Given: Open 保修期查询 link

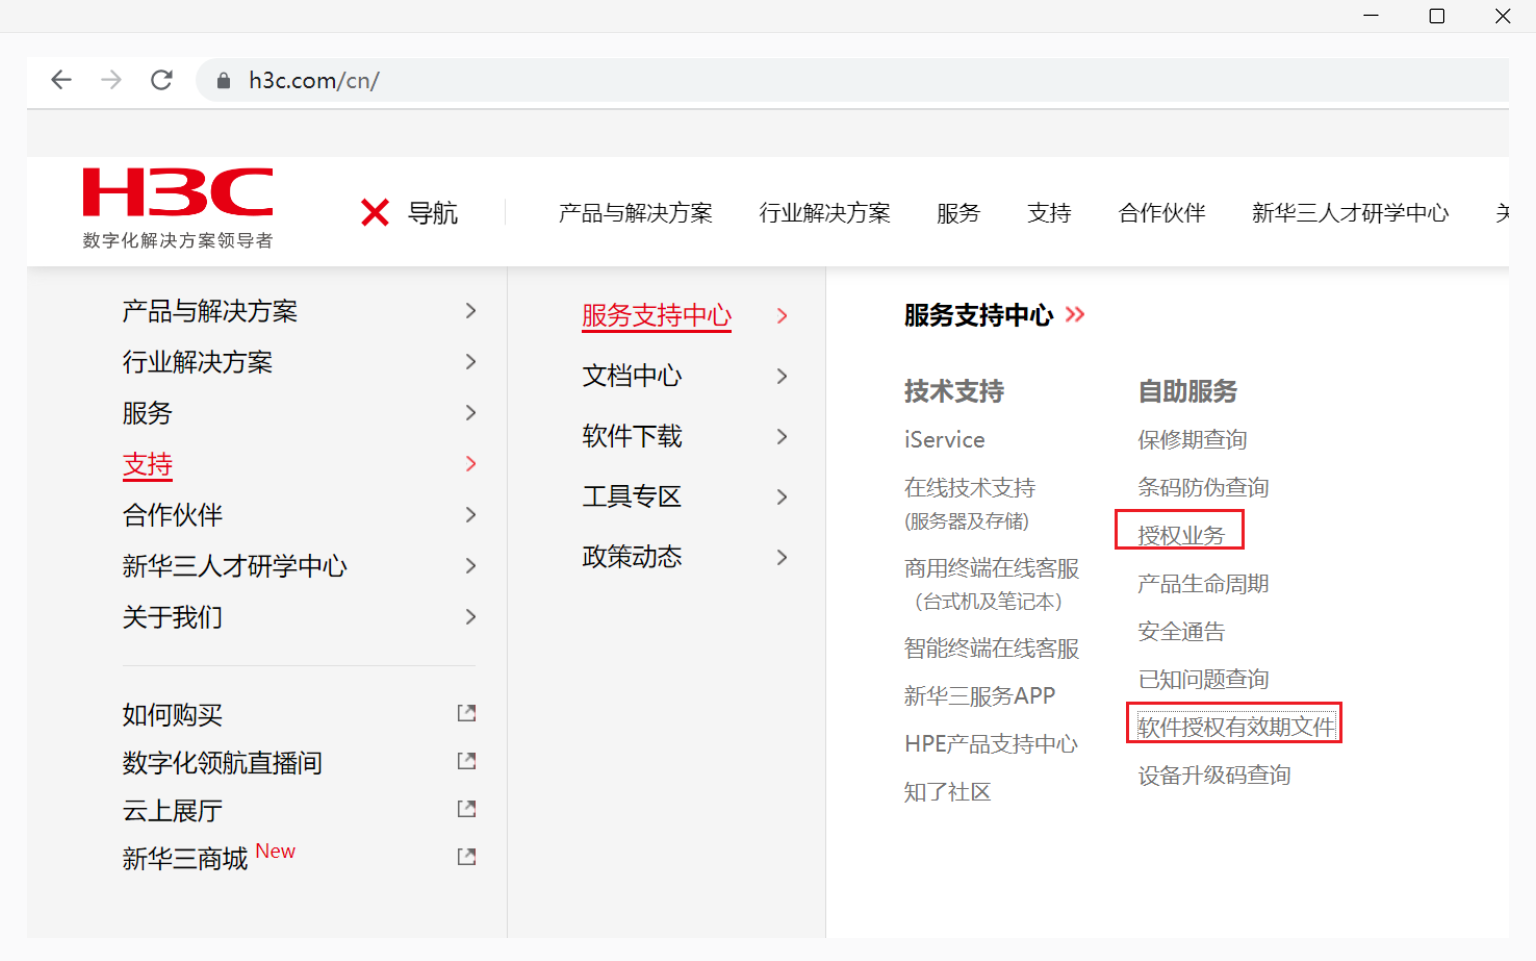Looking at the screenshot, I should point(1192,440).
